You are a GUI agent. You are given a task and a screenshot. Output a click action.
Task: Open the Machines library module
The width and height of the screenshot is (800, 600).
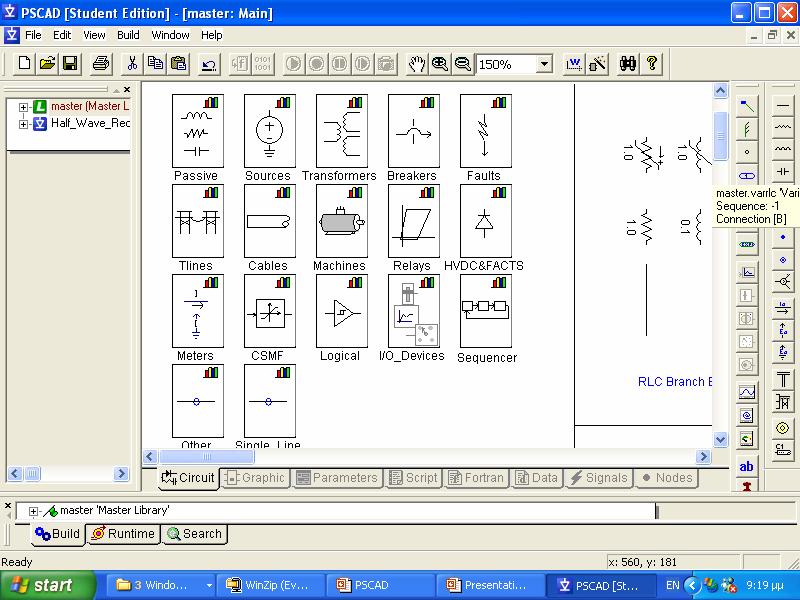pos(342,221)
